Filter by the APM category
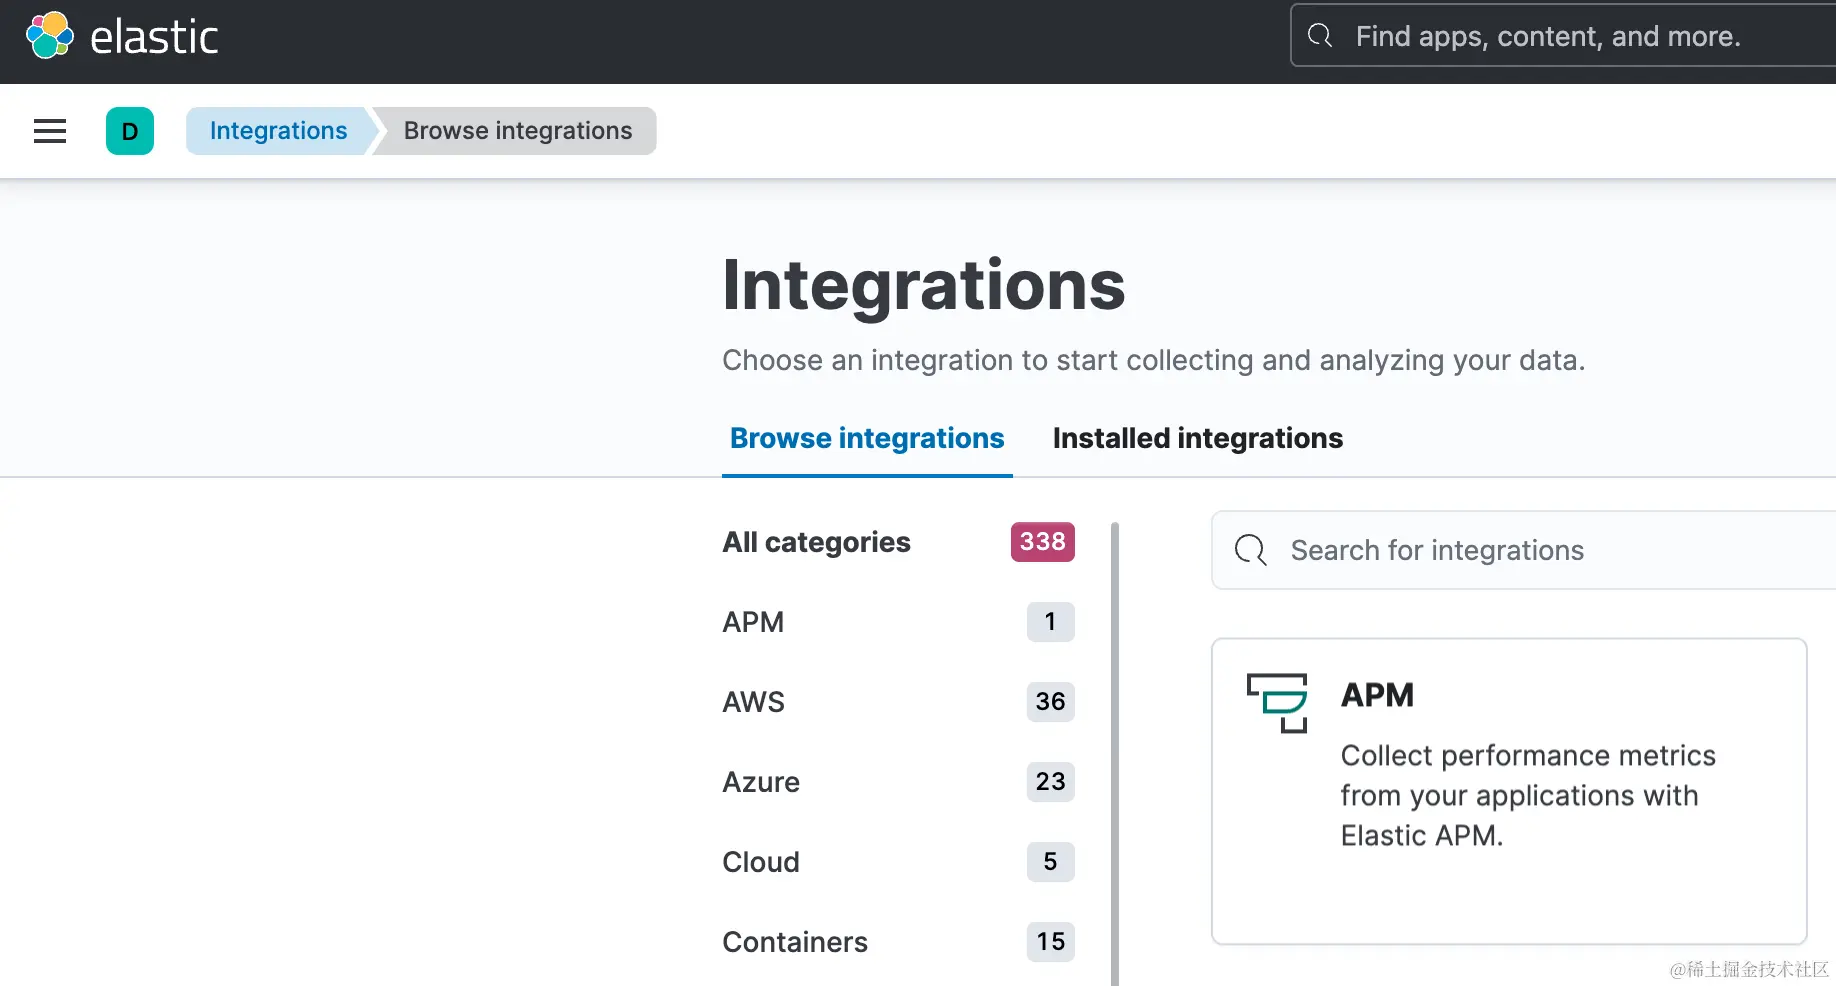The height and width of the screenshot is (986, 1836). [753, 622]
